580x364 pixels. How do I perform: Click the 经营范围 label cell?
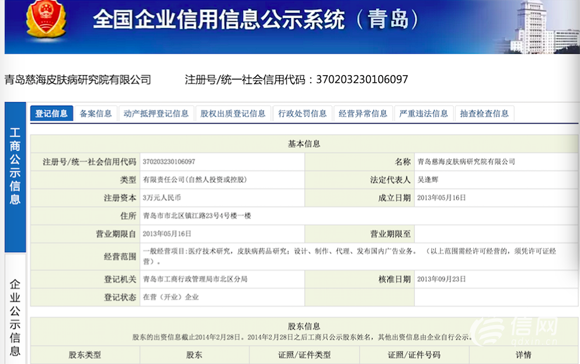[x=85, y=256]
